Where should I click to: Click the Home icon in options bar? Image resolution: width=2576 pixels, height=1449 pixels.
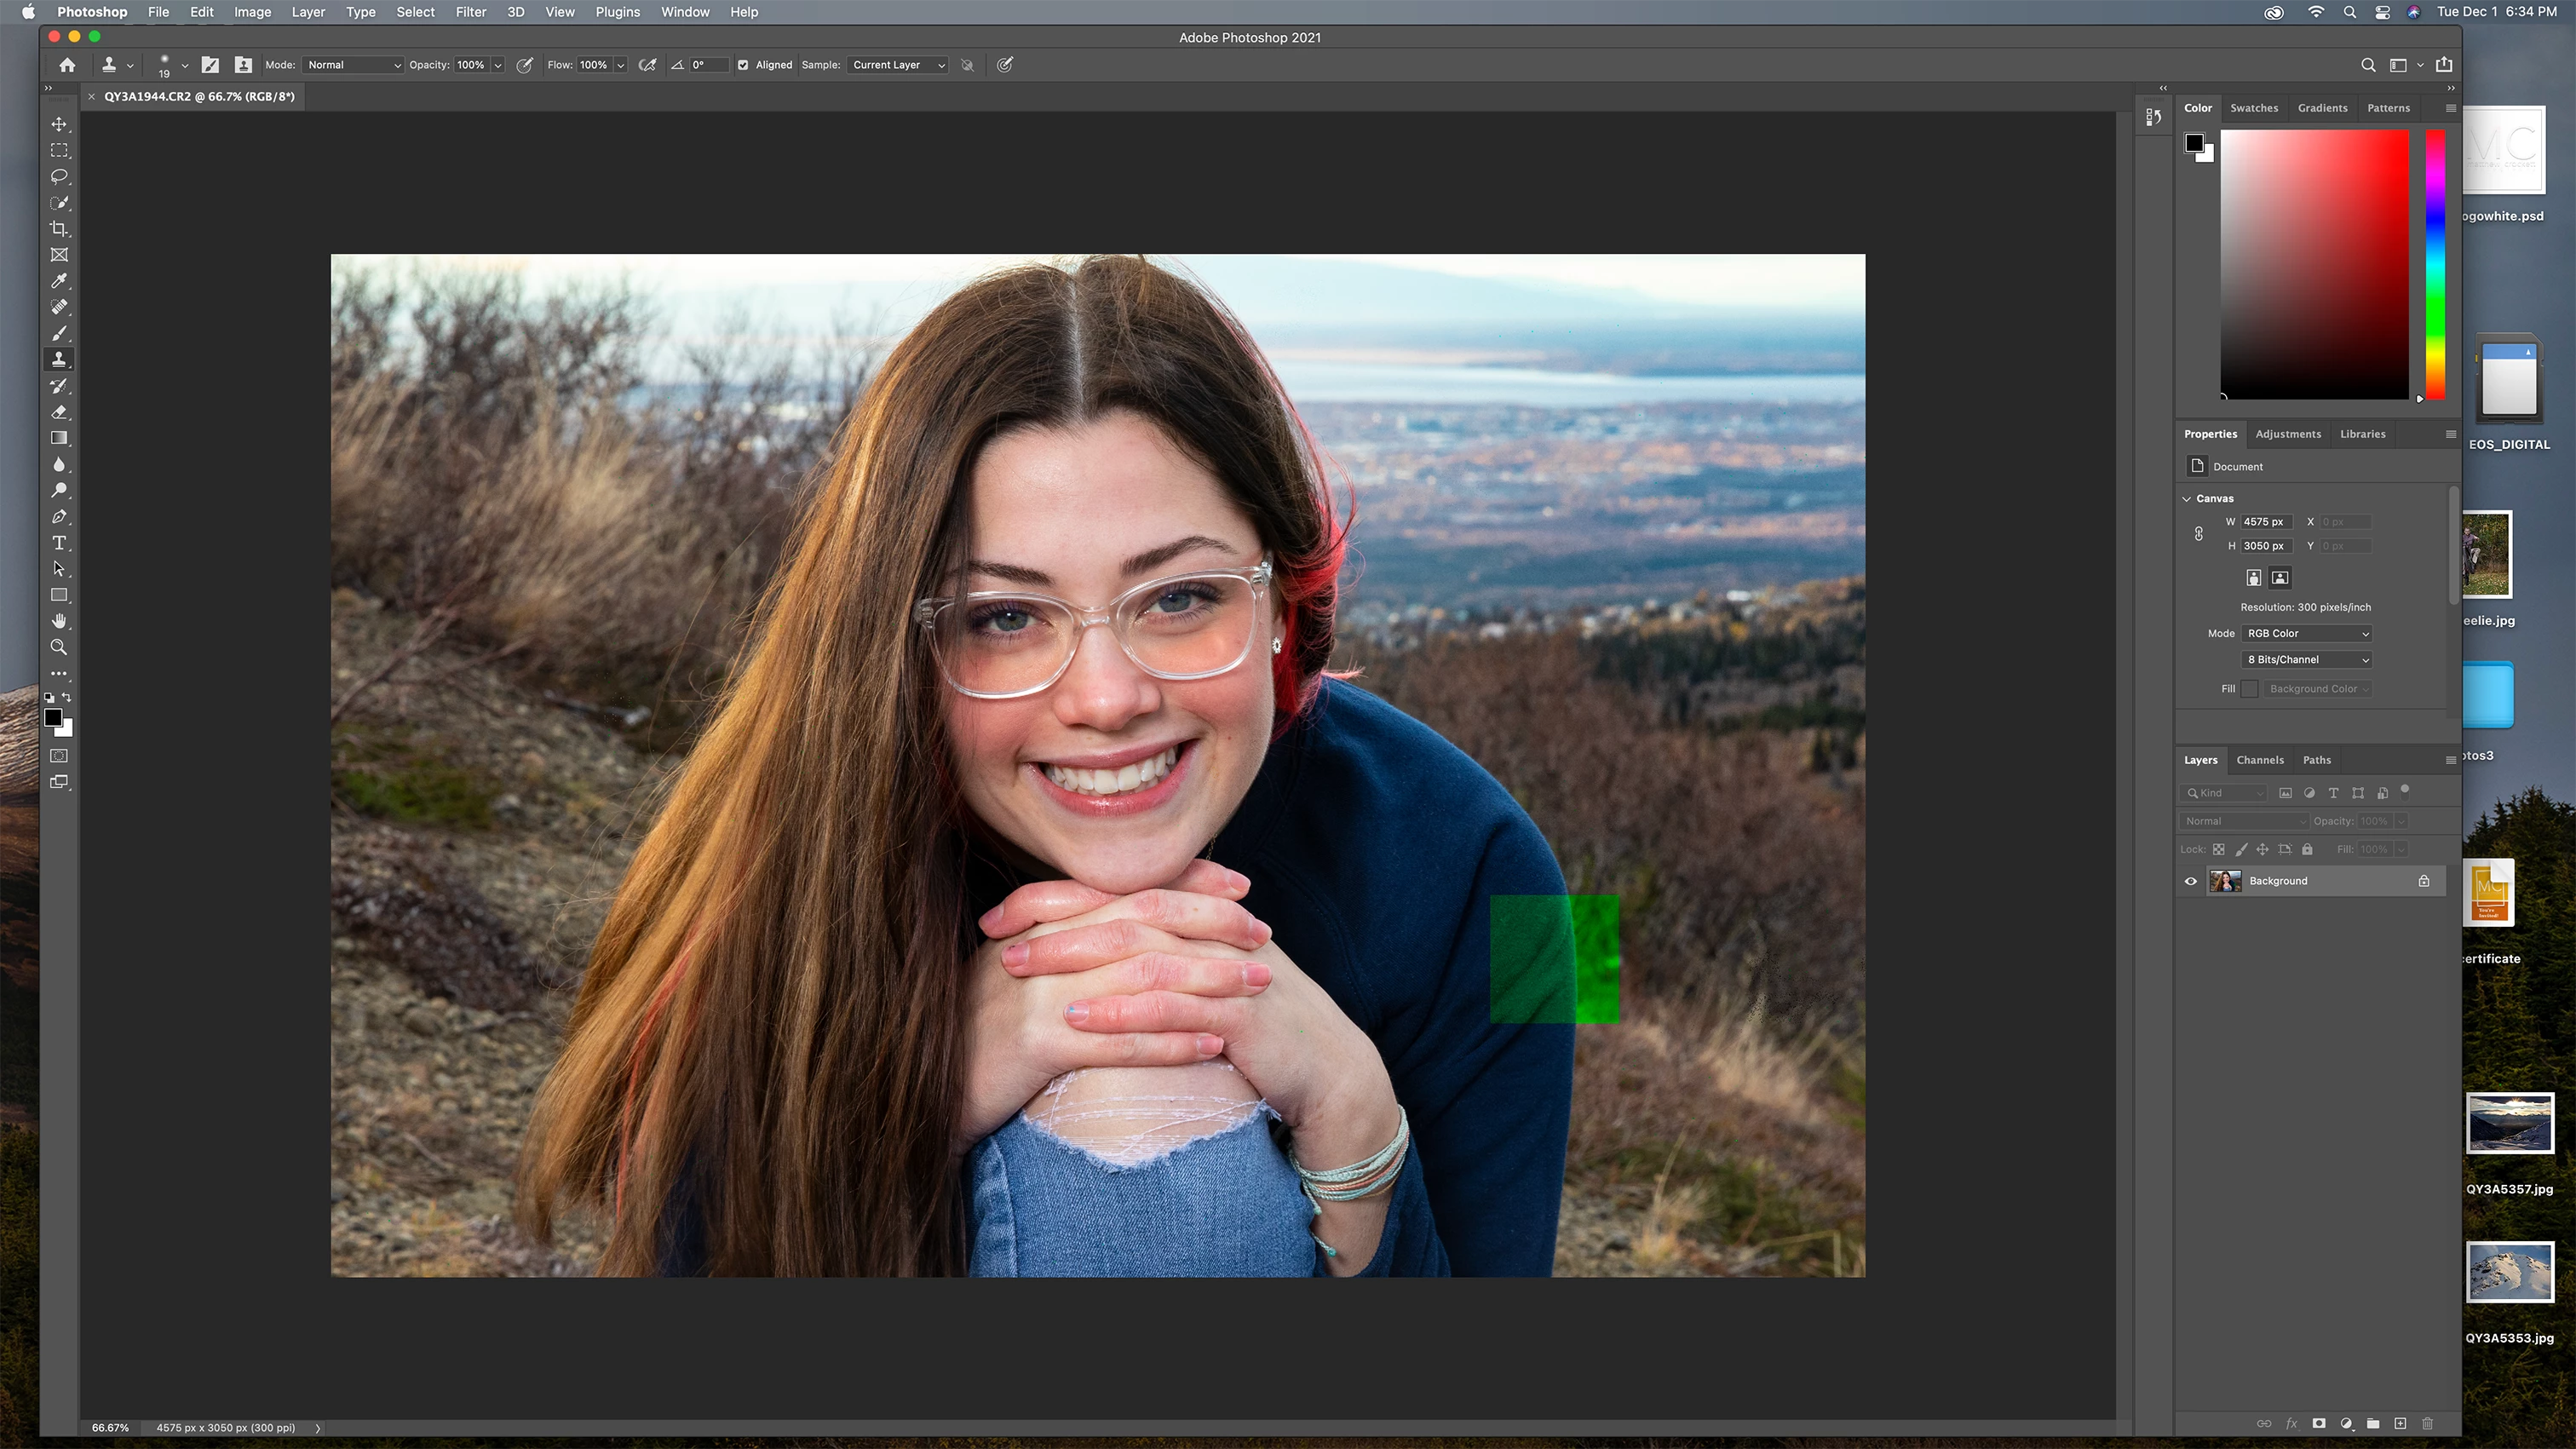(67, 65)
